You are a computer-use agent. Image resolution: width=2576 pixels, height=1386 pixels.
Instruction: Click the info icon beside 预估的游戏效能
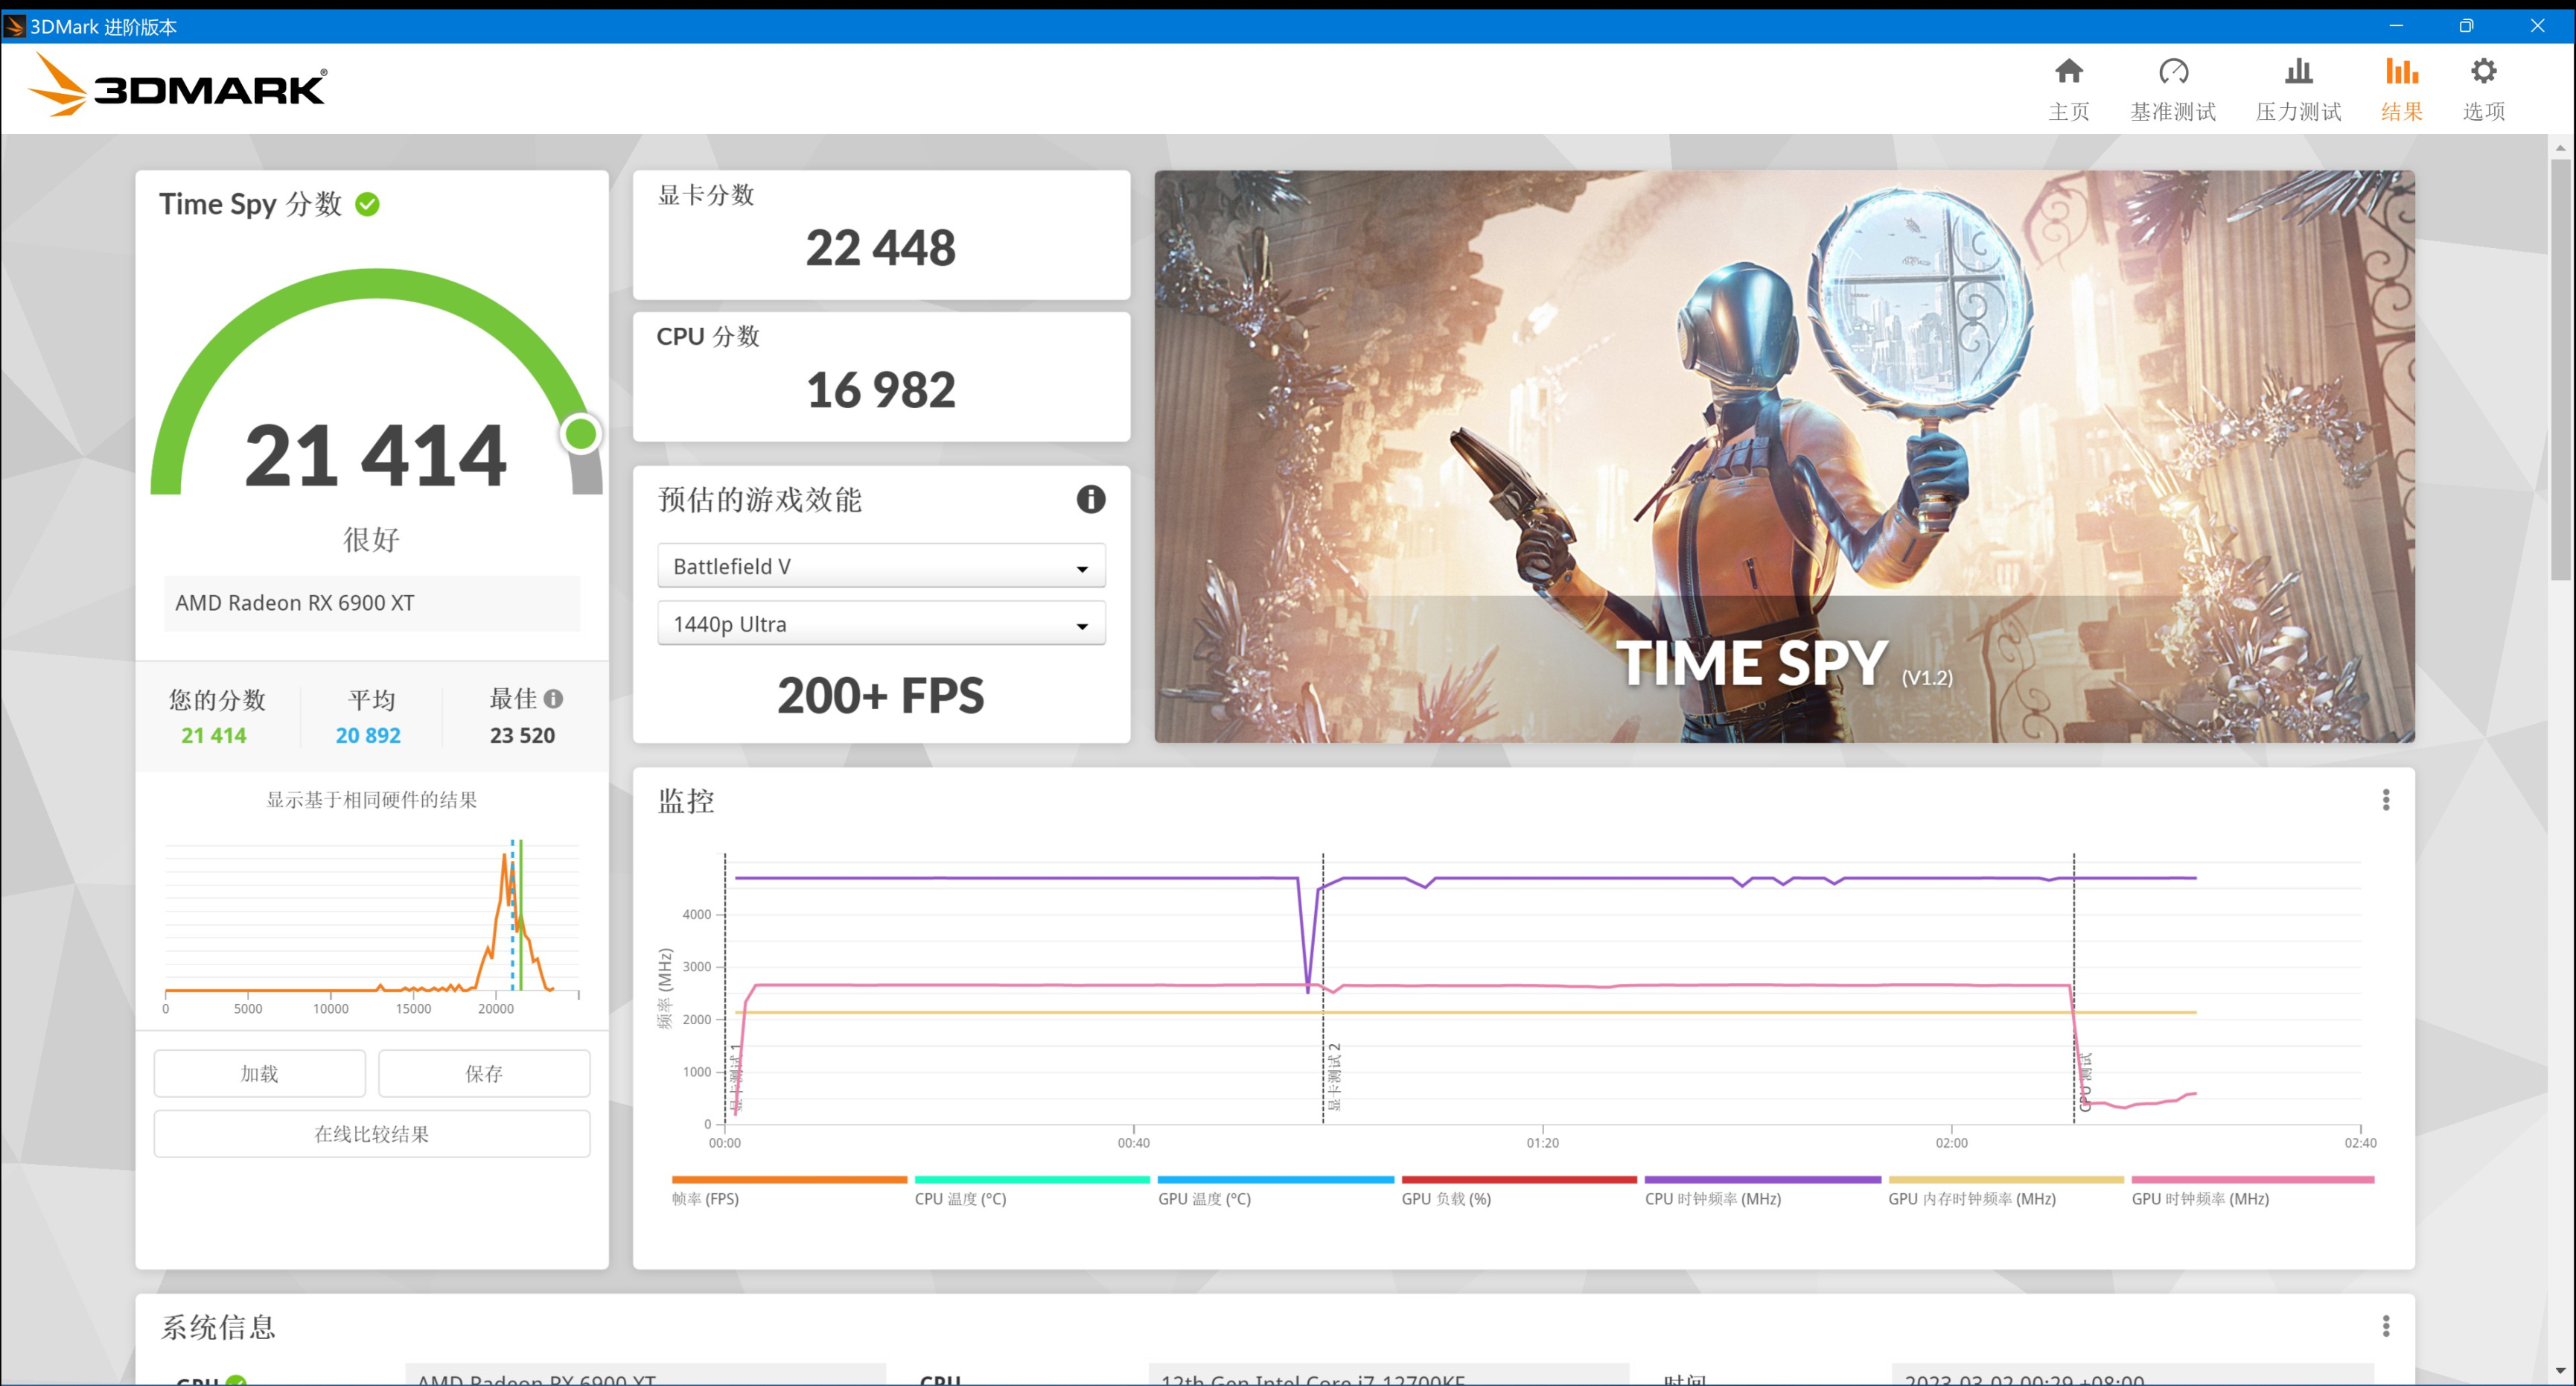click(1090, 499)
